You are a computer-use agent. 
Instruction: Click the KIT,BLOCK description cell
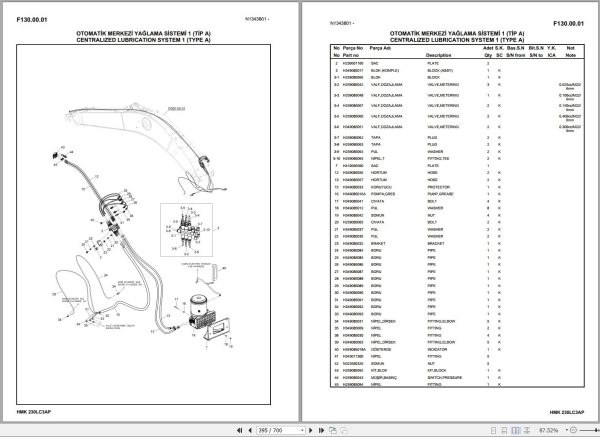click(x=437, y=370)
